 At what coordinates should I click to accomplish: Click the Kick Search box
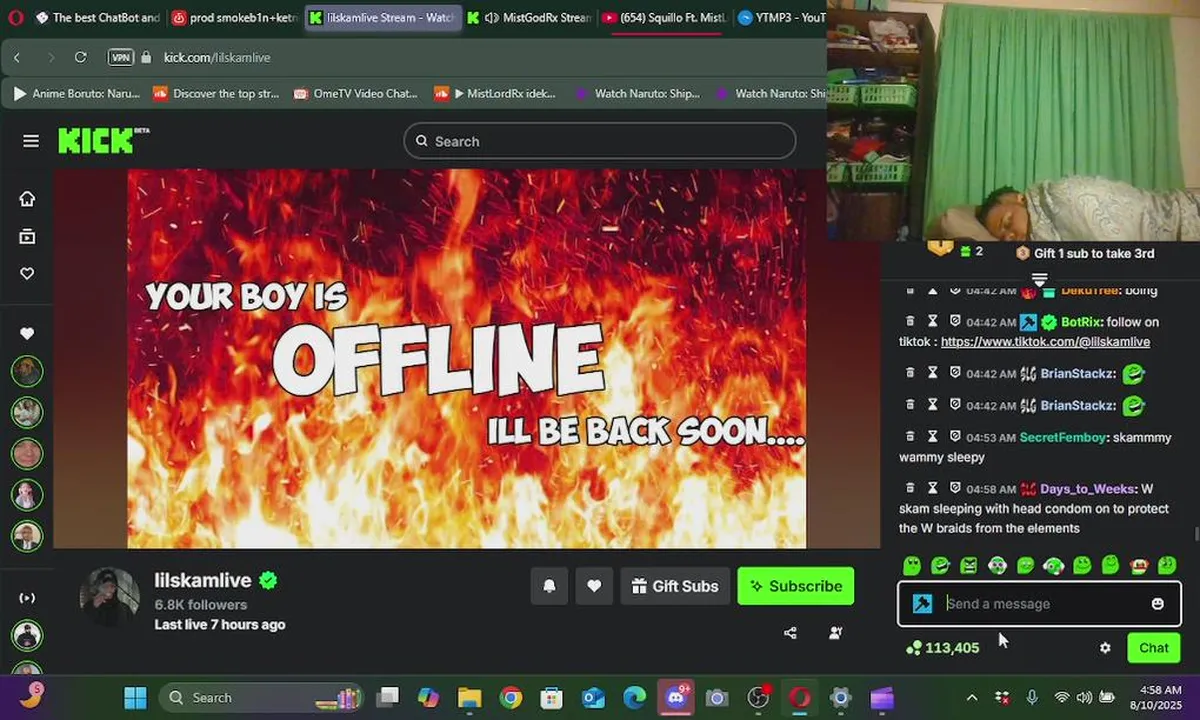pos(600,141)
